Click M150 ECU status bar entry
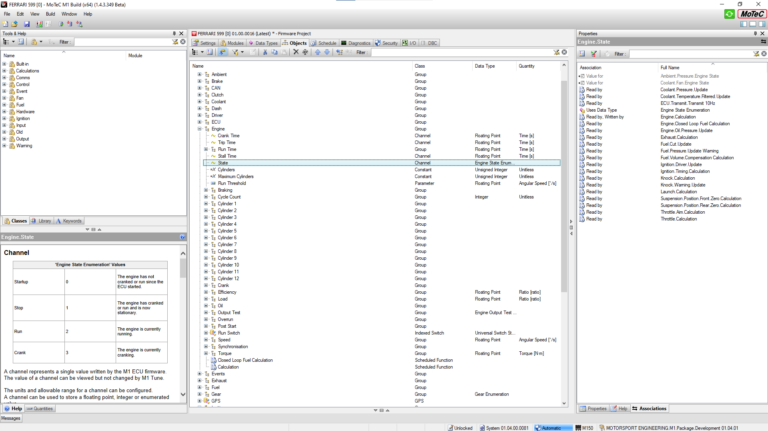Viewport: 768px width, 431px height. [584, 428]
